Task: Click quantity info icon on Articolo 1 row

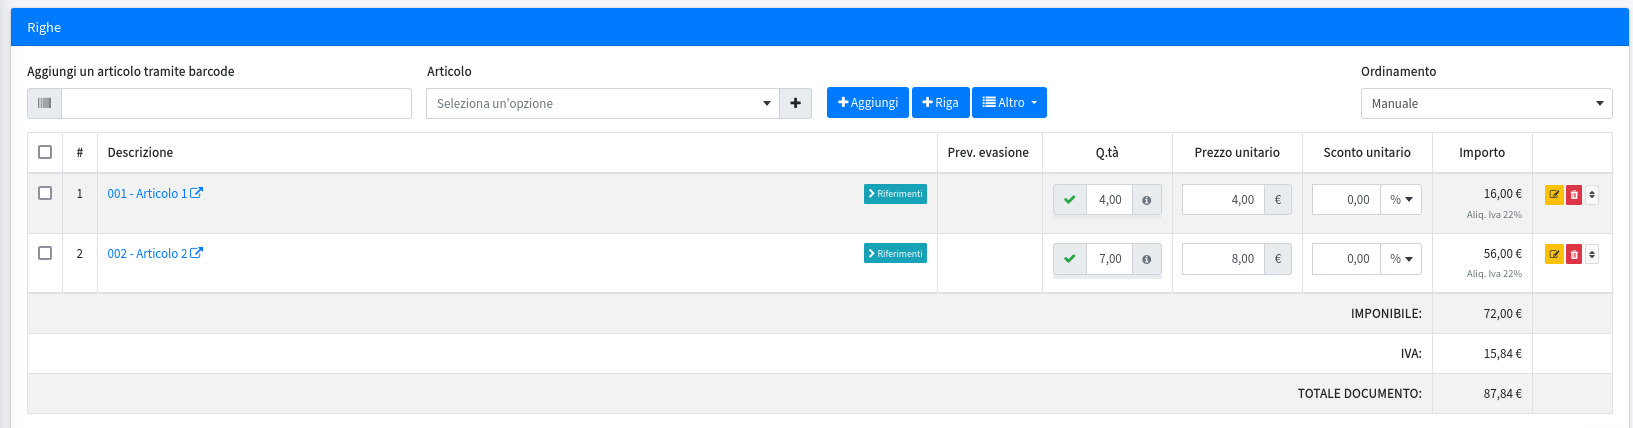Action: point(1146,200)
